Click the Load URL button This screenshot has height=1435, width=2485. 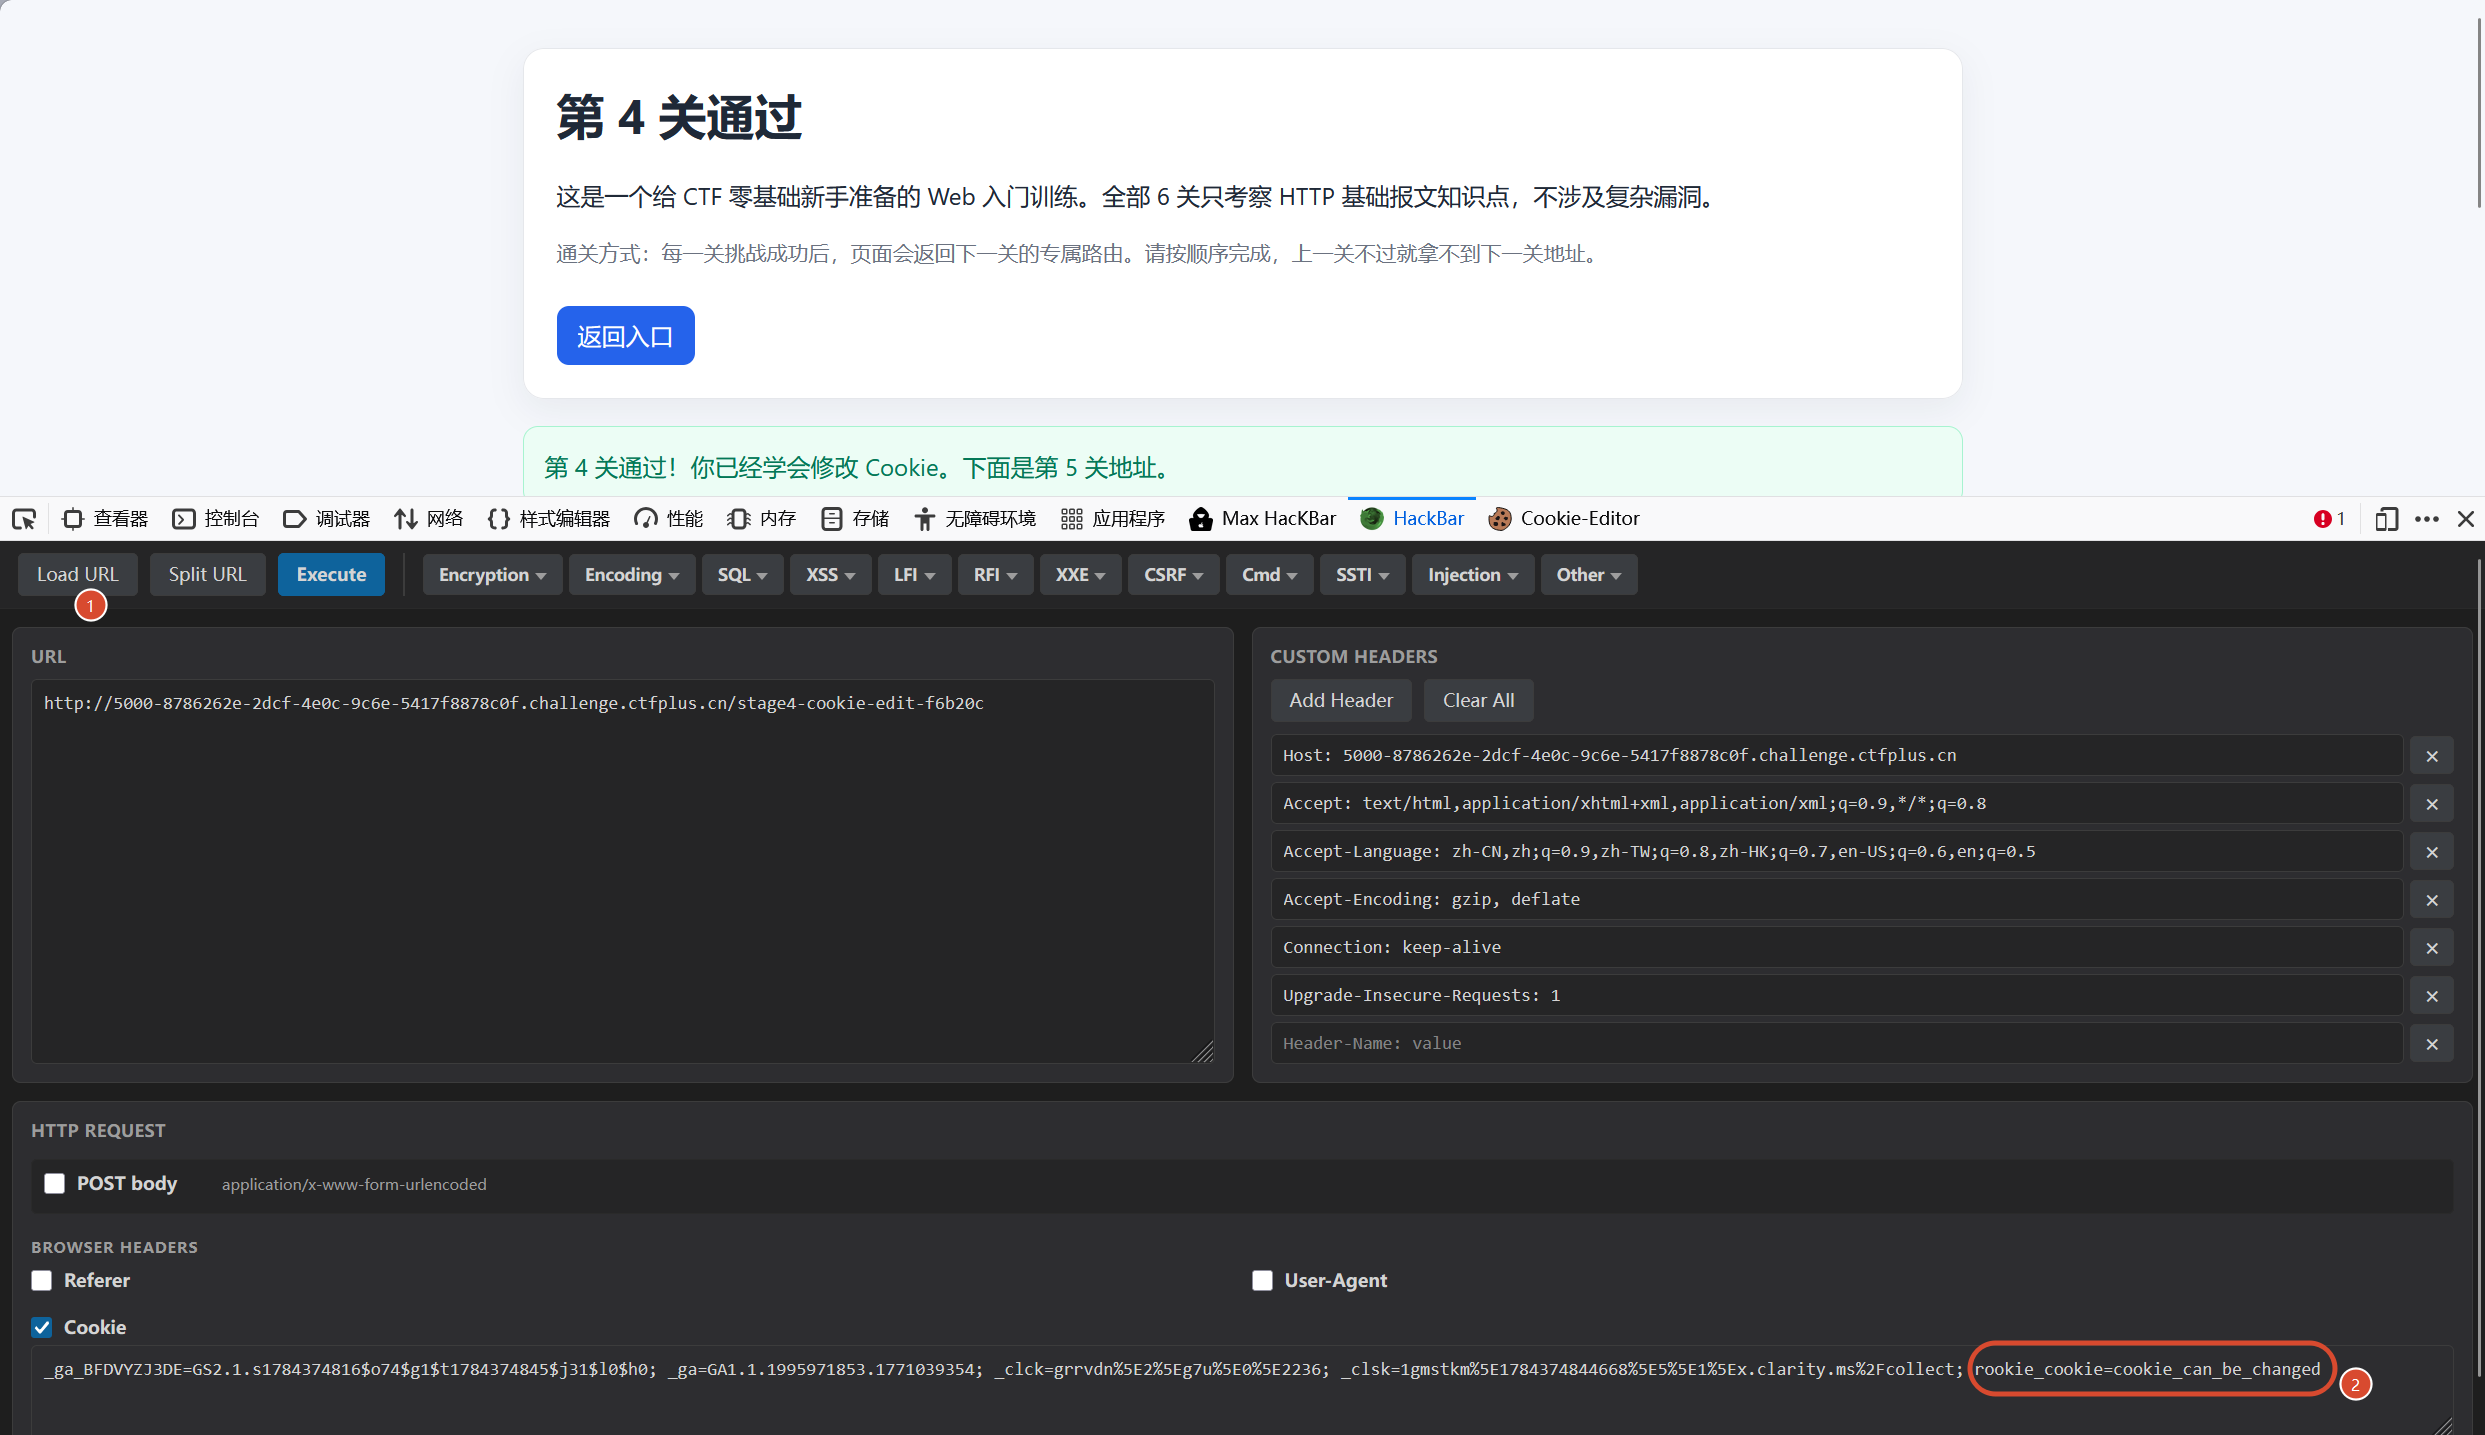coord(78,575)
